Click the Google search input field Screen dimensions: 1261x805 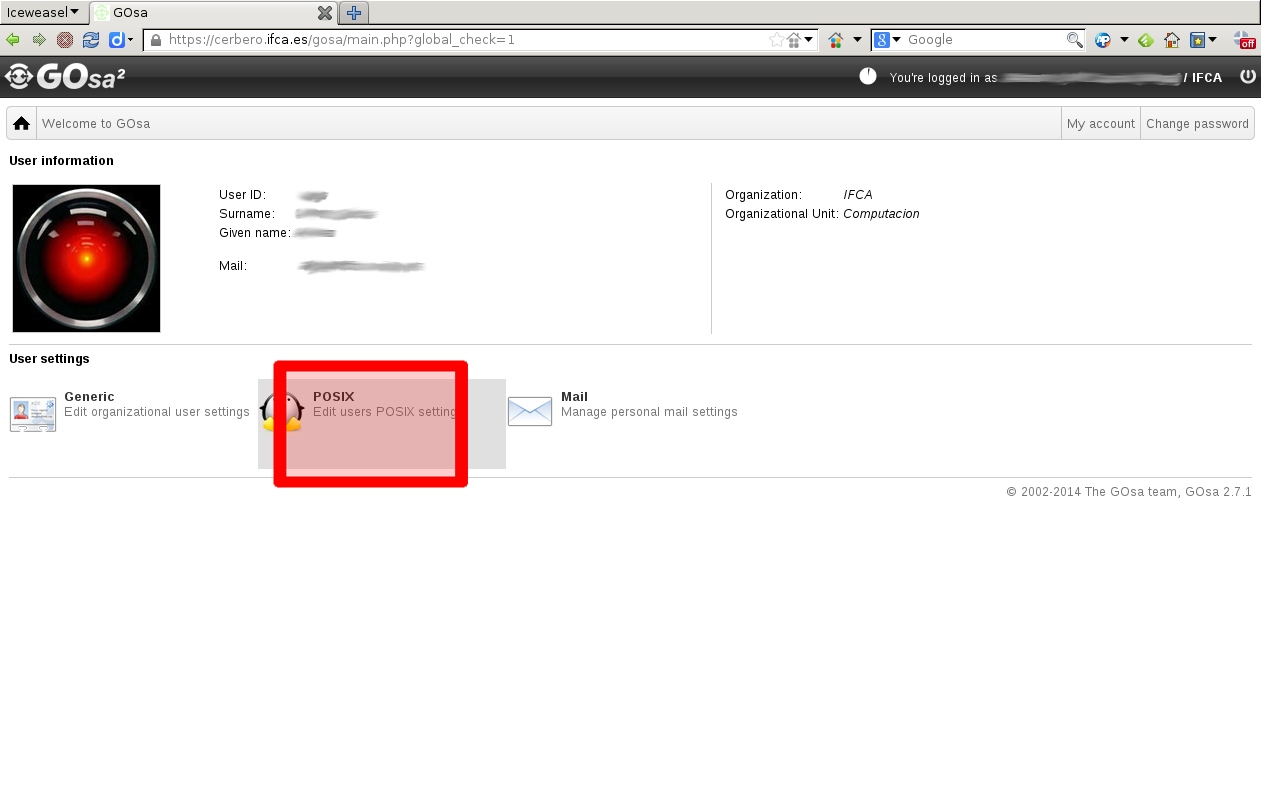click(983, 40)
